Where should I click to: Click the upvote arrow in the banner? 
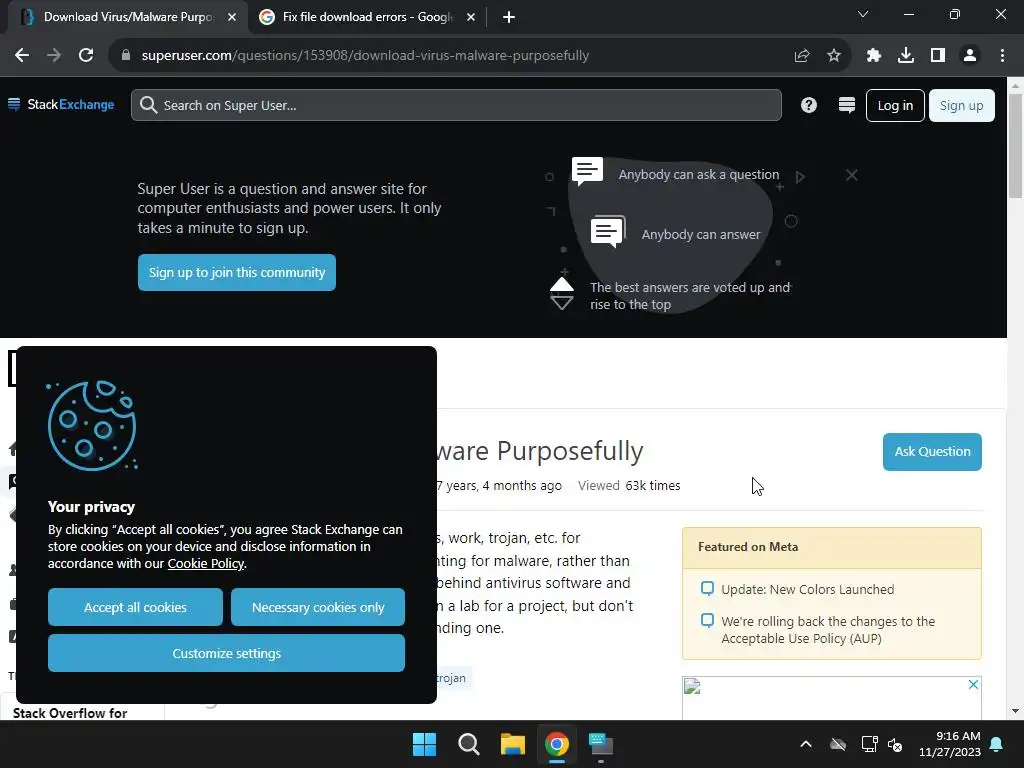[562, 285]
